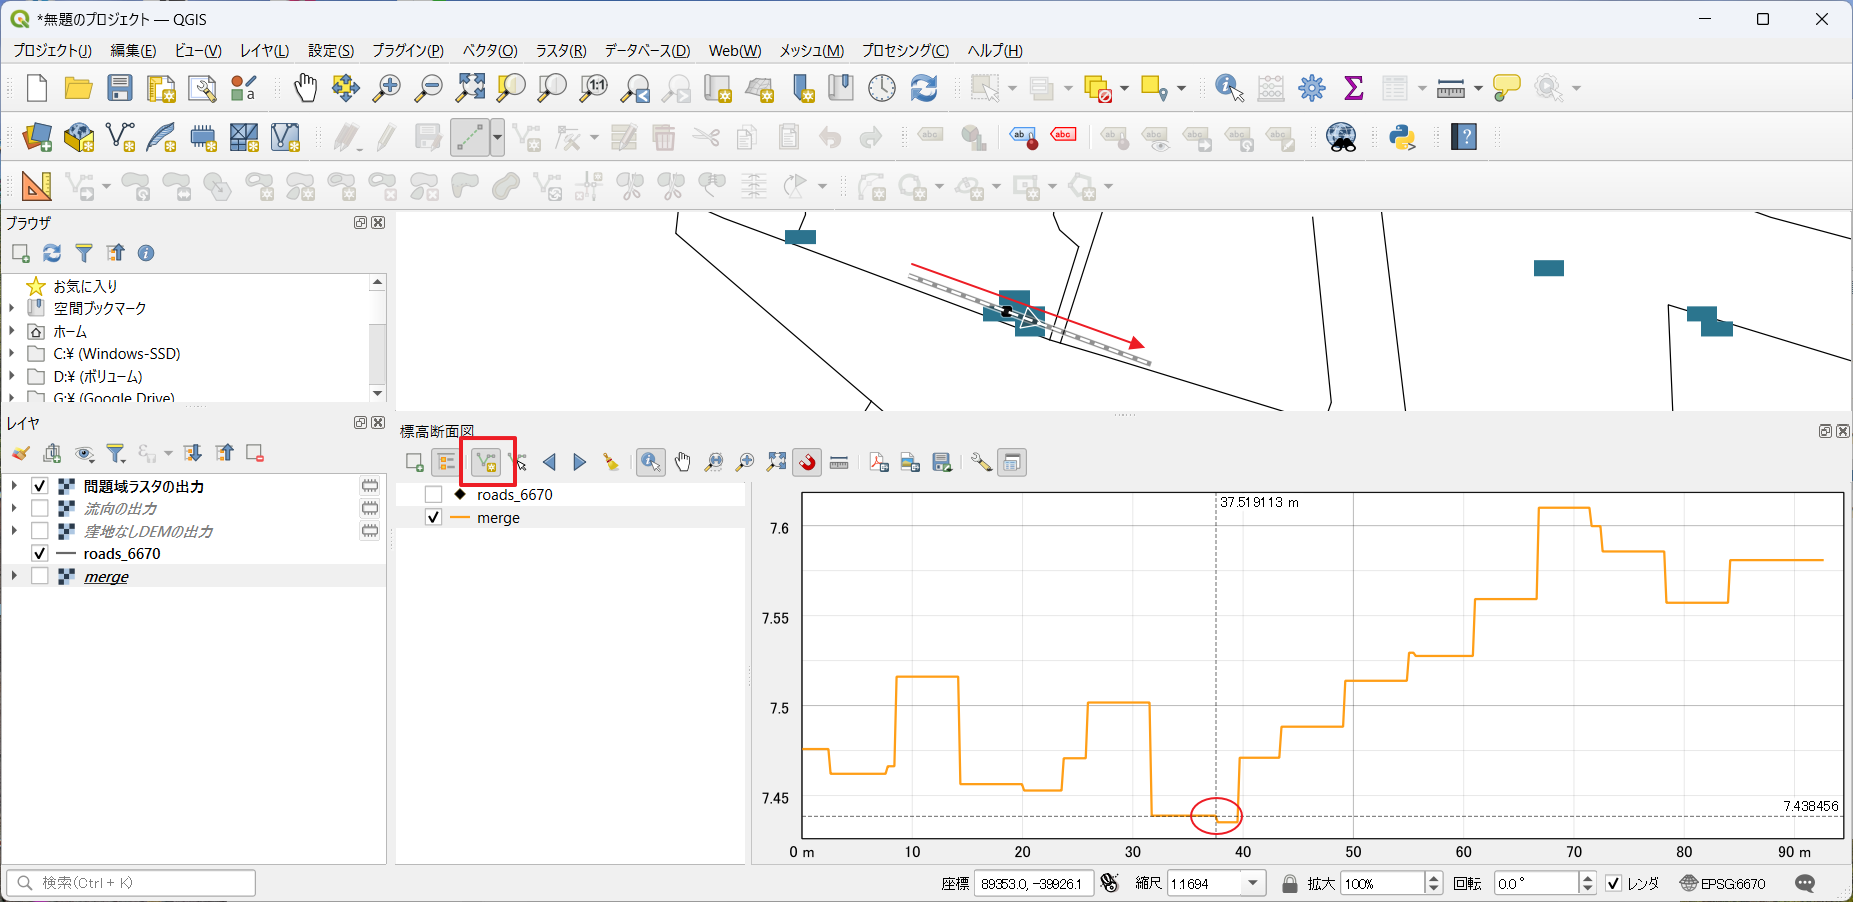The width and height of the screenshot is (1853, 902).
Task: Select the Identify Features tool
Action: [1229, 88]
